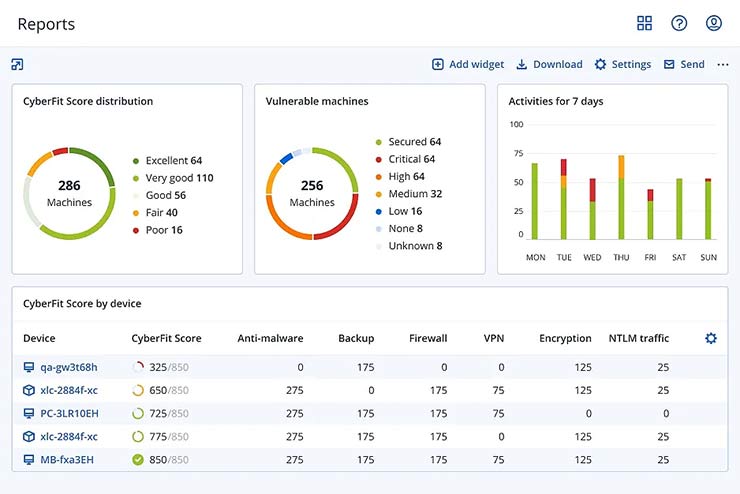
Task: Download the report
Action: coord(549,65)
